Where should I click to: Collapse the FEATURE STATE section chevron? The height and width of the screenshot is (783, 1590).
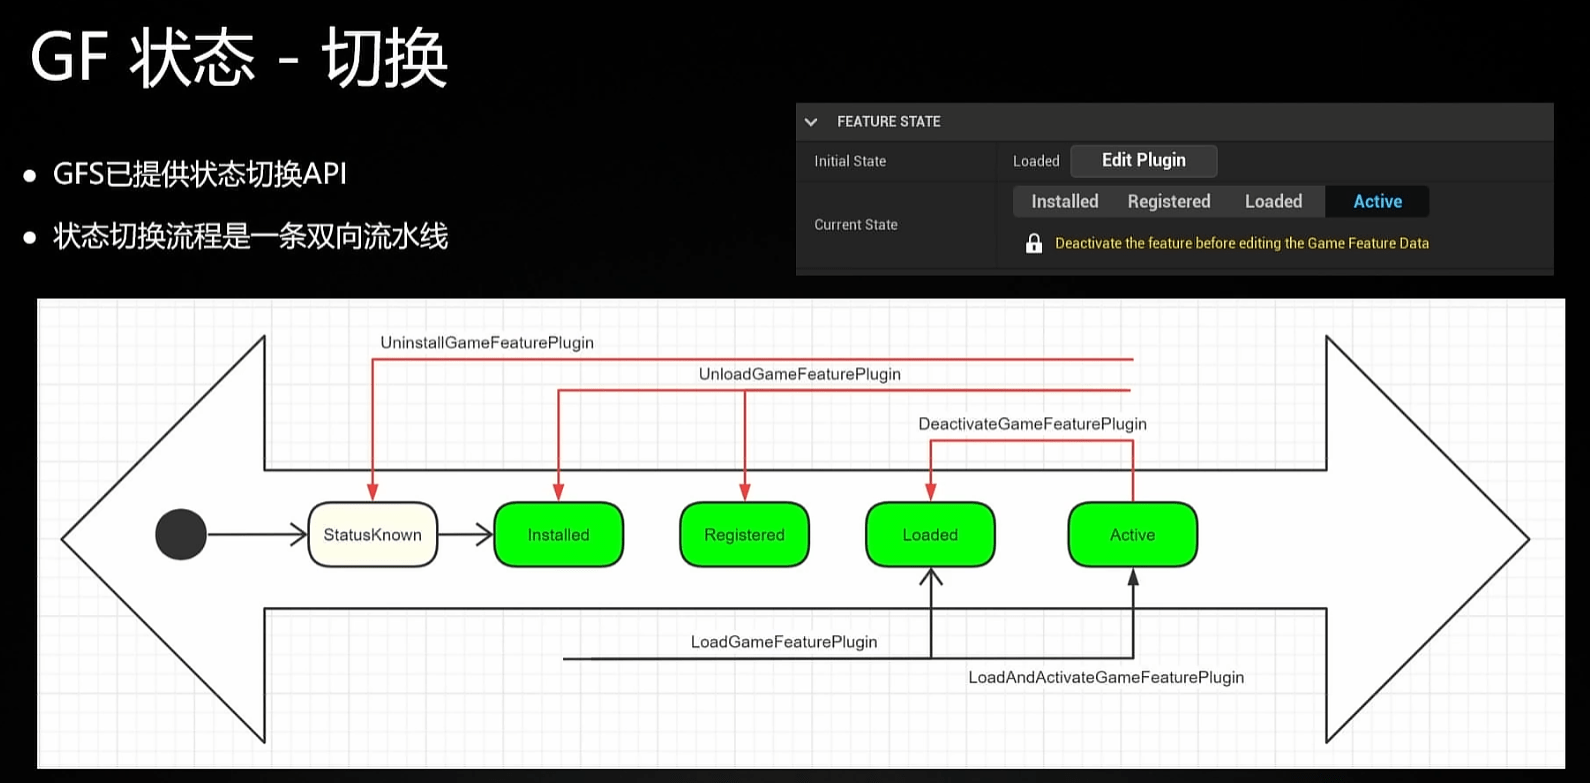coord(811,122)
